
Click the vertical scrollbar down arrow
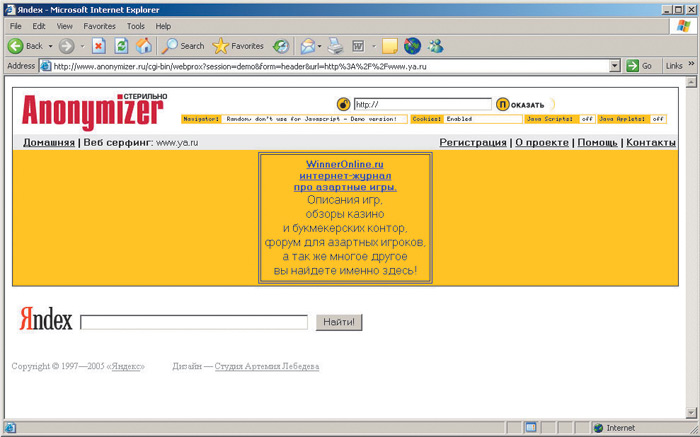691,412
